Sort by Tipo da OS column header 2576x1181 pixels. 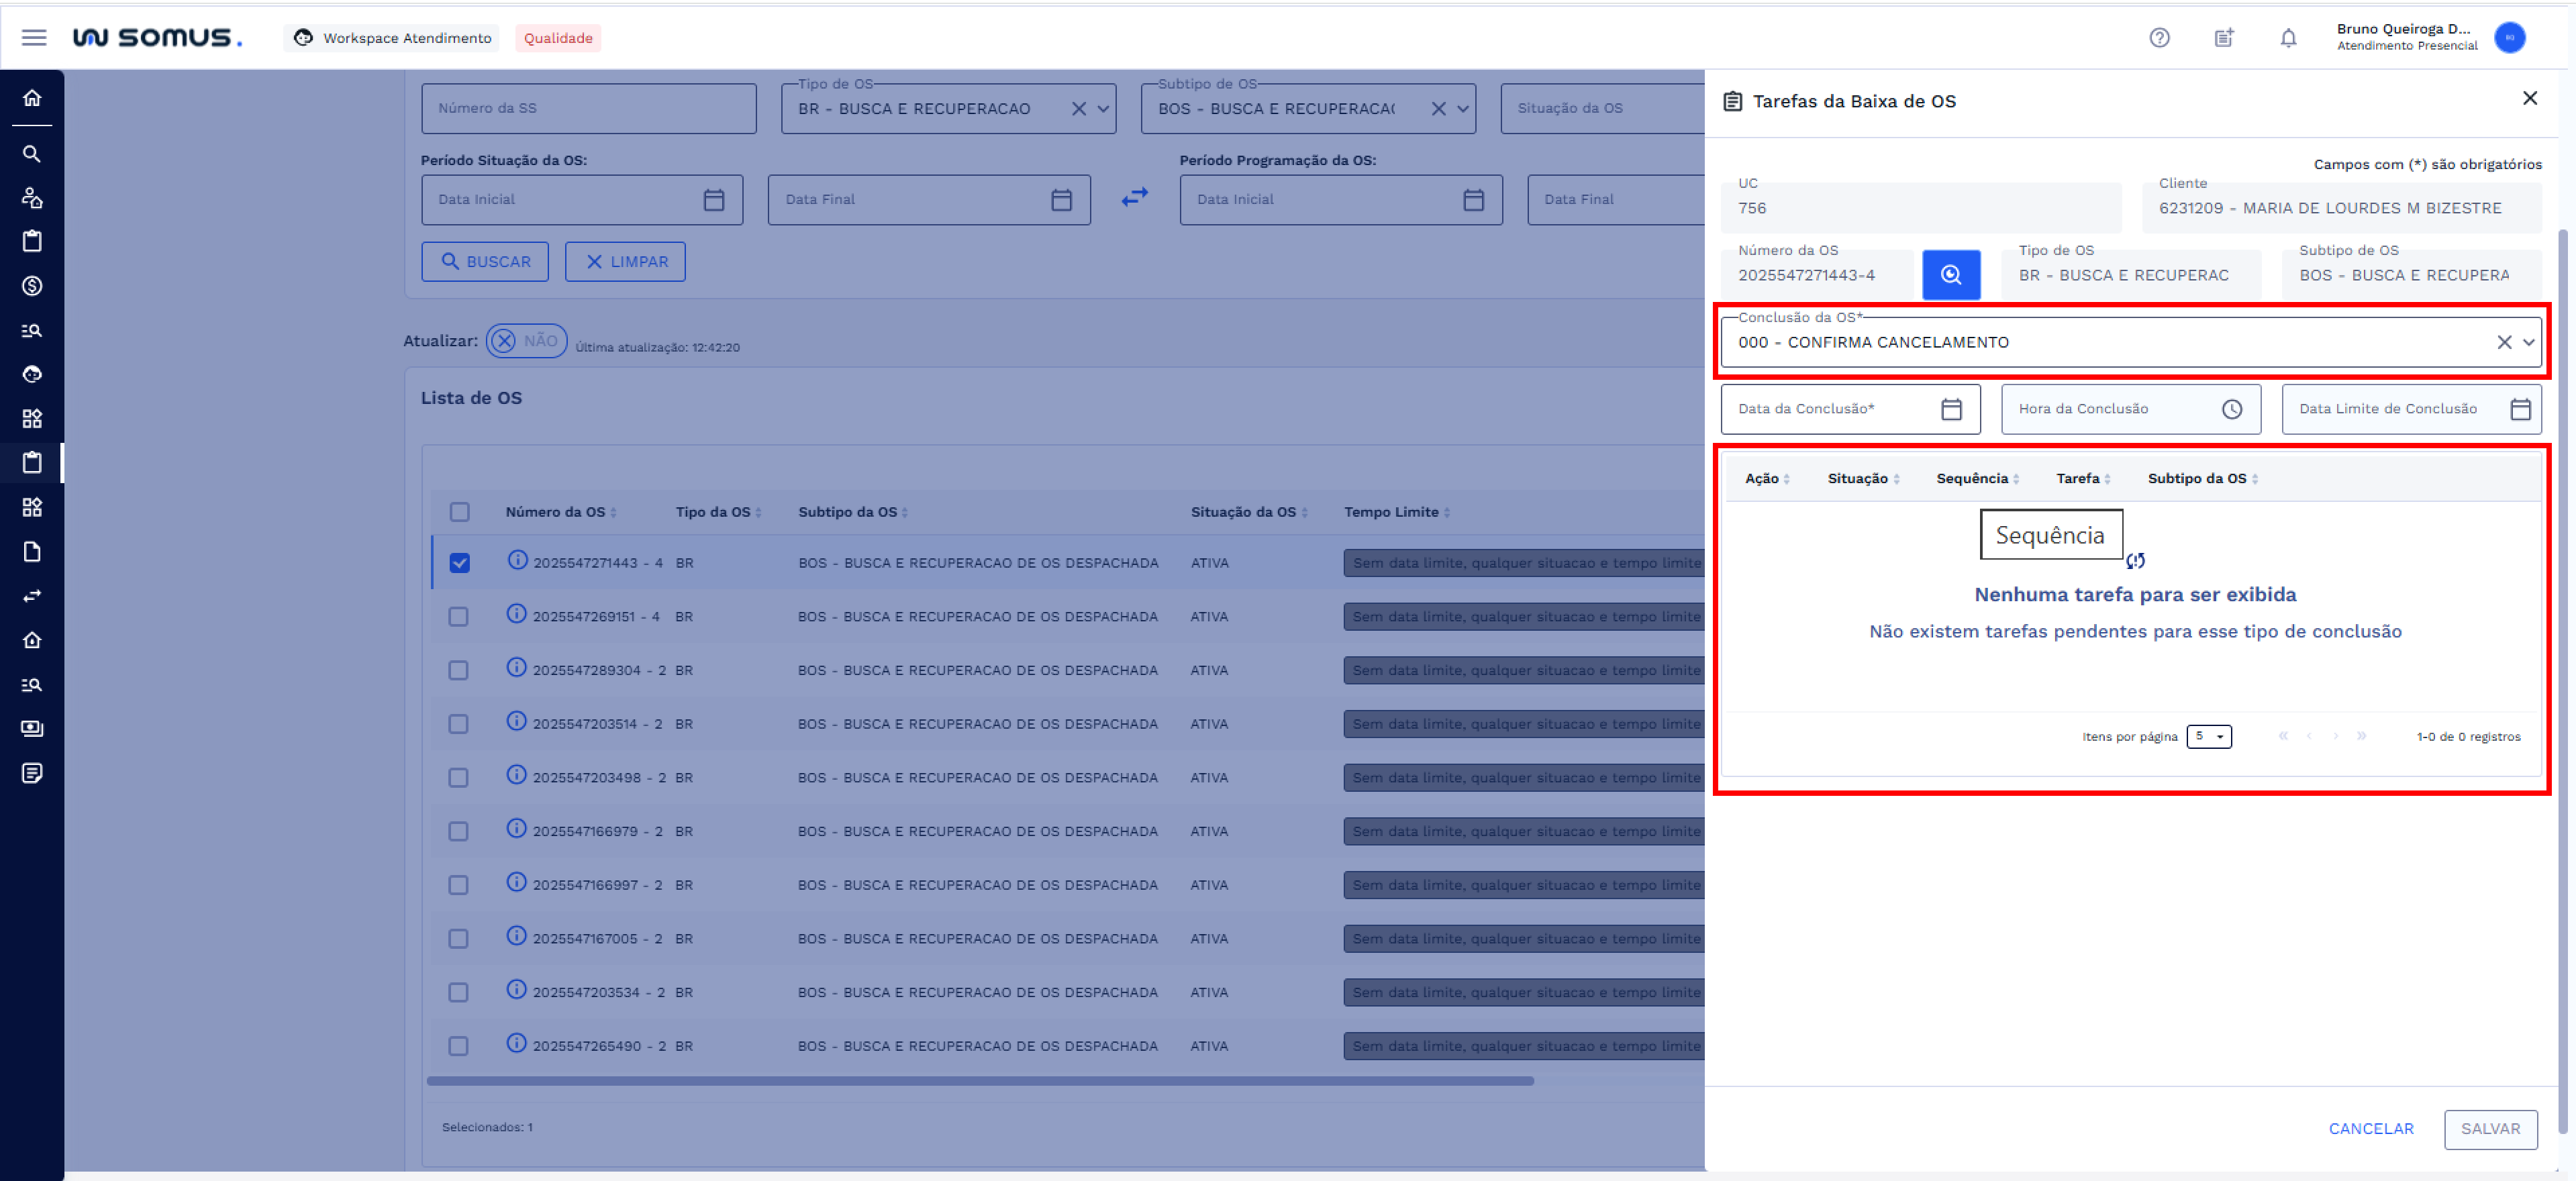(x=718, y=512)
